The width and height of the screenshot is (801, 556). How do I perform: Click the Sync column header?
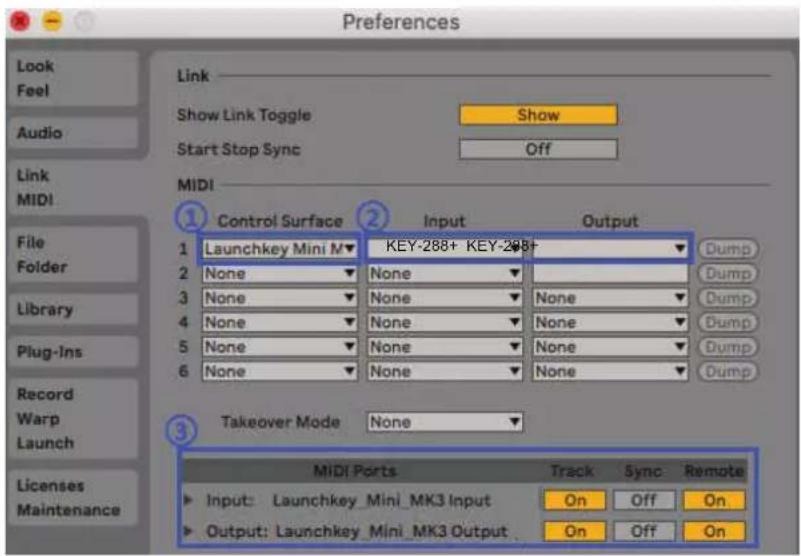[x=643, y=471]
